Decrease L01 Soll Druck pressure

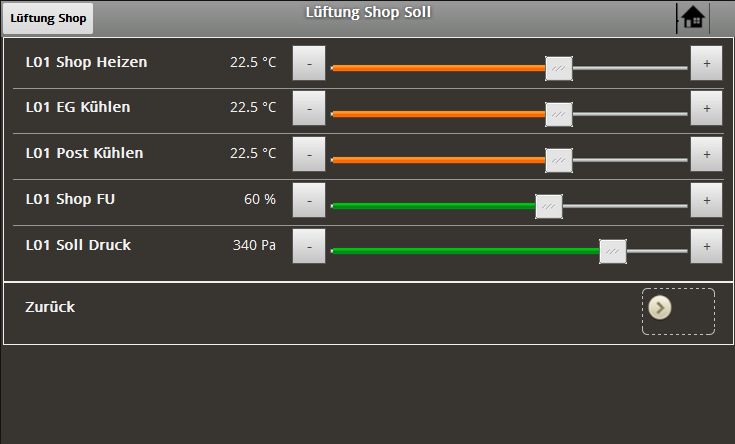tap(309, 246)
